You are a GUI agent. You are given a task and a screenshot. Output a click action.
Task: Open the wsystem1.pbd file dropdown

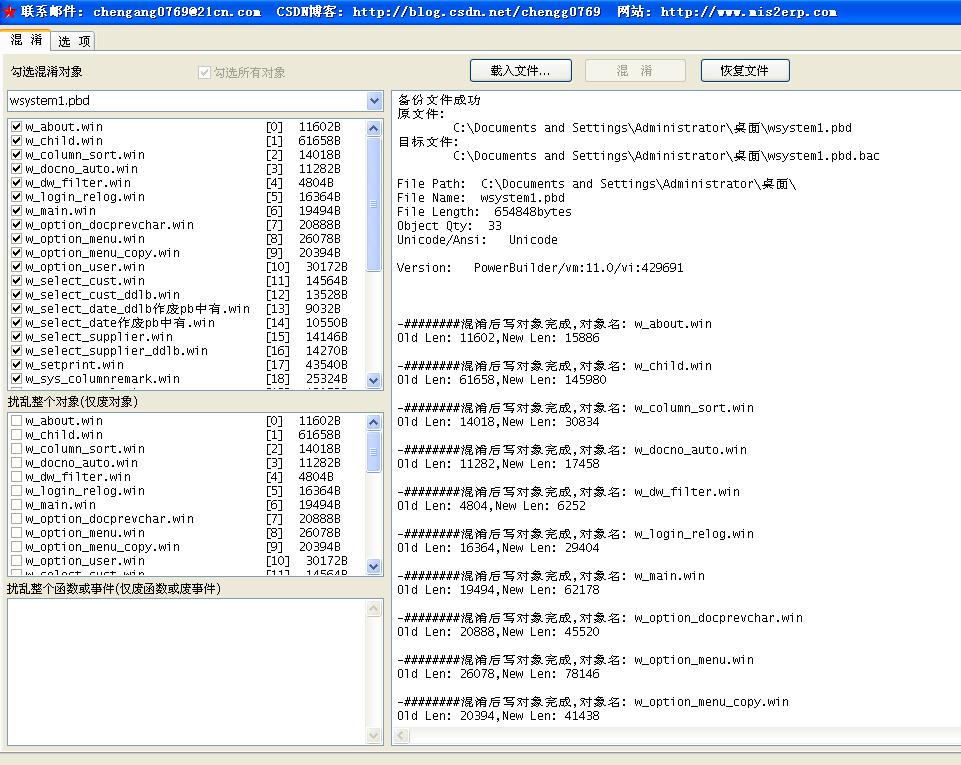point(374,101)
